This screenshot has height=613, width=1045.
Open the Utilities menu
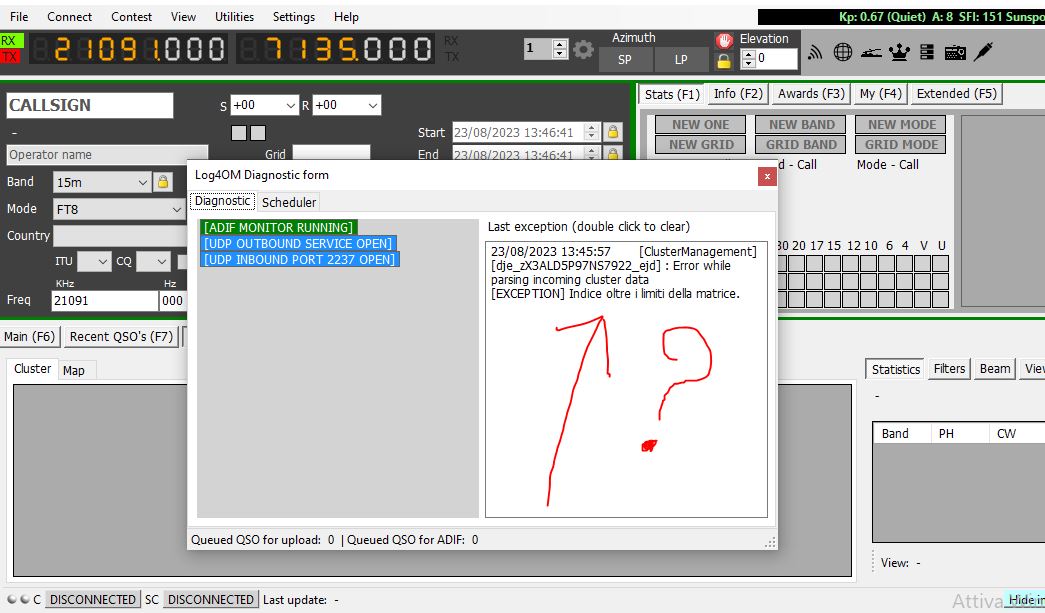click(x=234, y=17)
